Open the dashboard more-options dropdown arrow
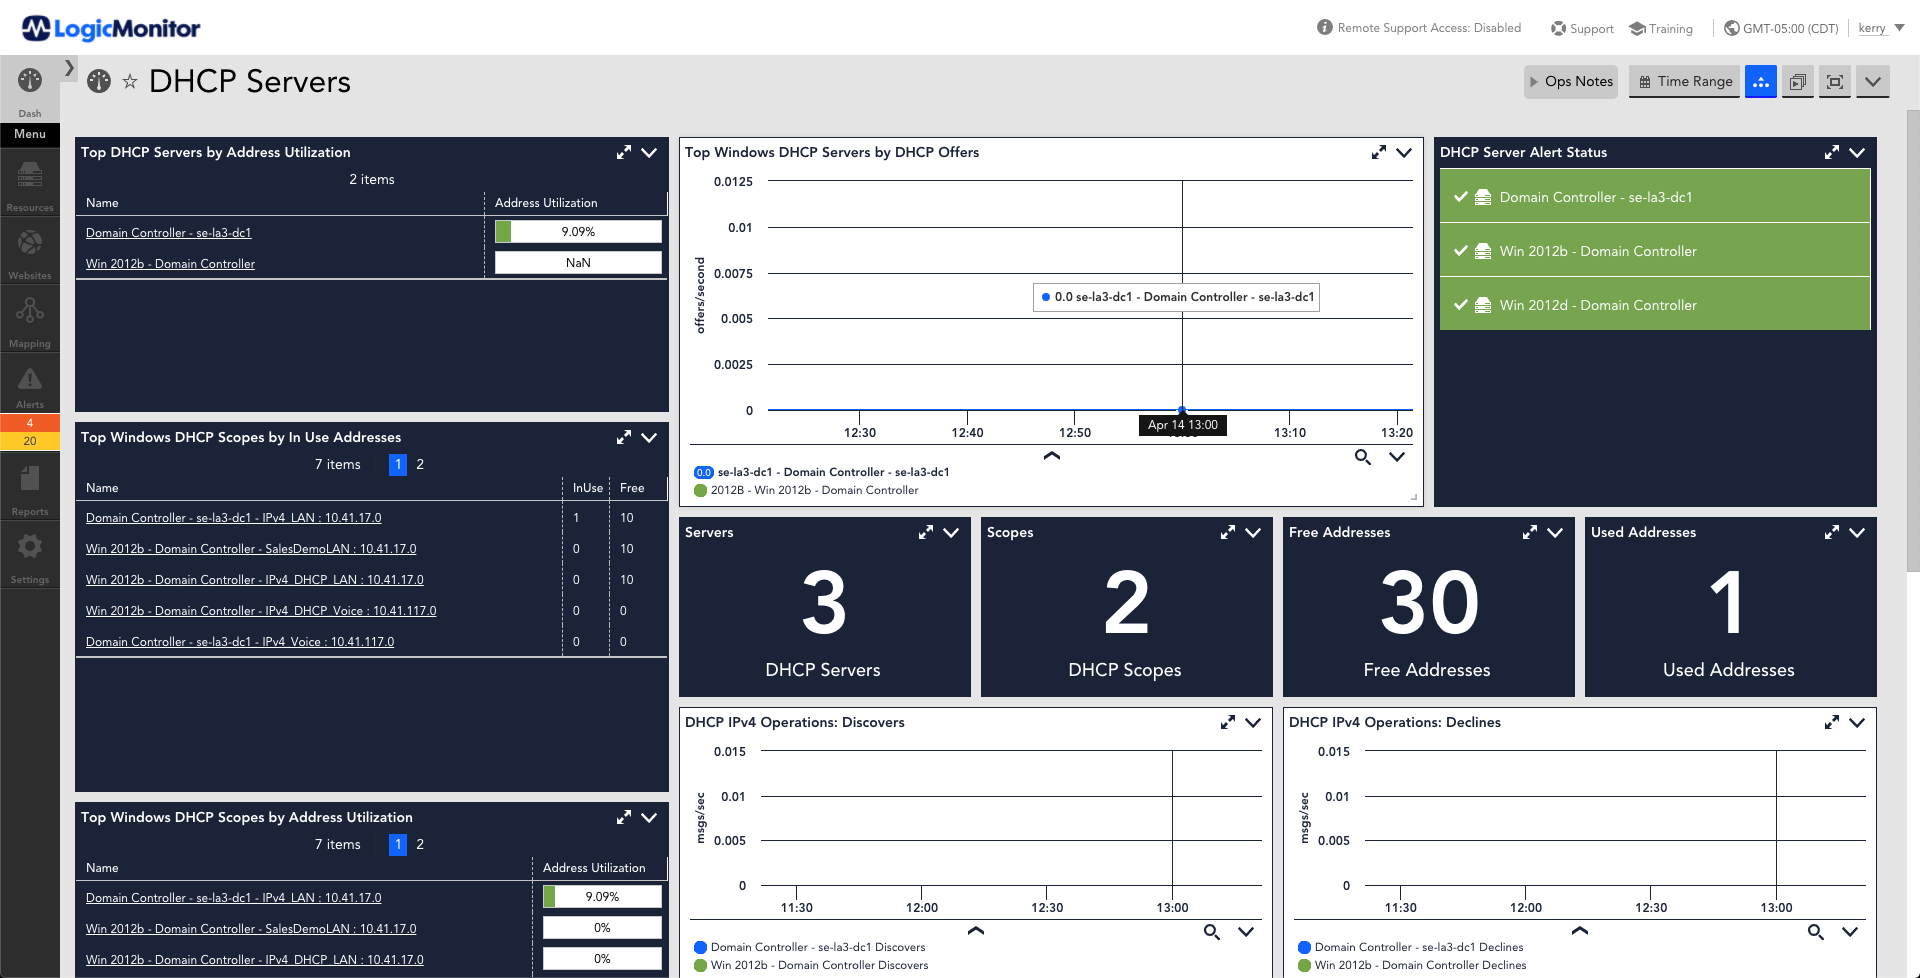 pyautogui.click(x=1873, y=82)
